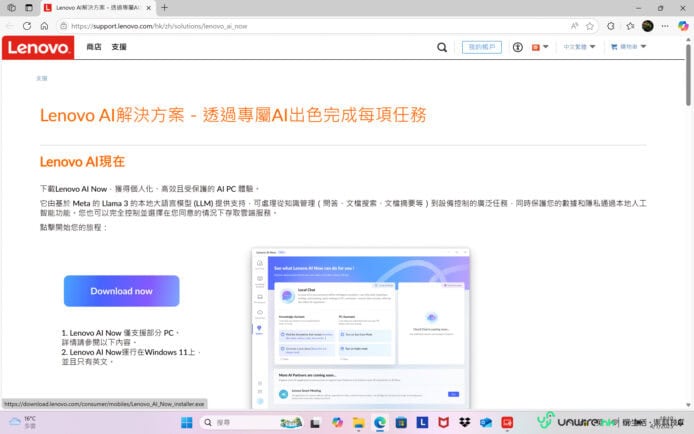Screen dimensions: 694x434
Task: Click the taskbar search box
Action: 251,423
